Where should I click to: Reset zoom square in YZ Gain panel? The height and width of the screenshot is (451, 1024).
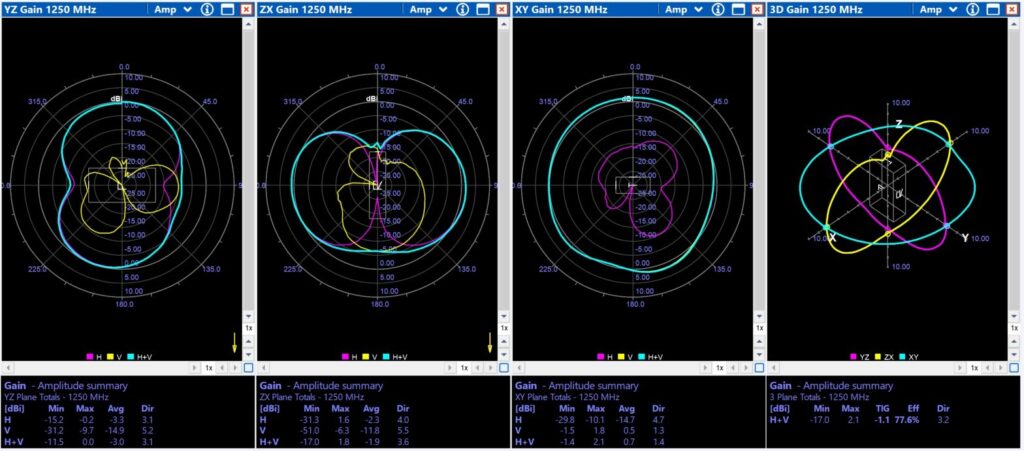click(x=248, y=367)
